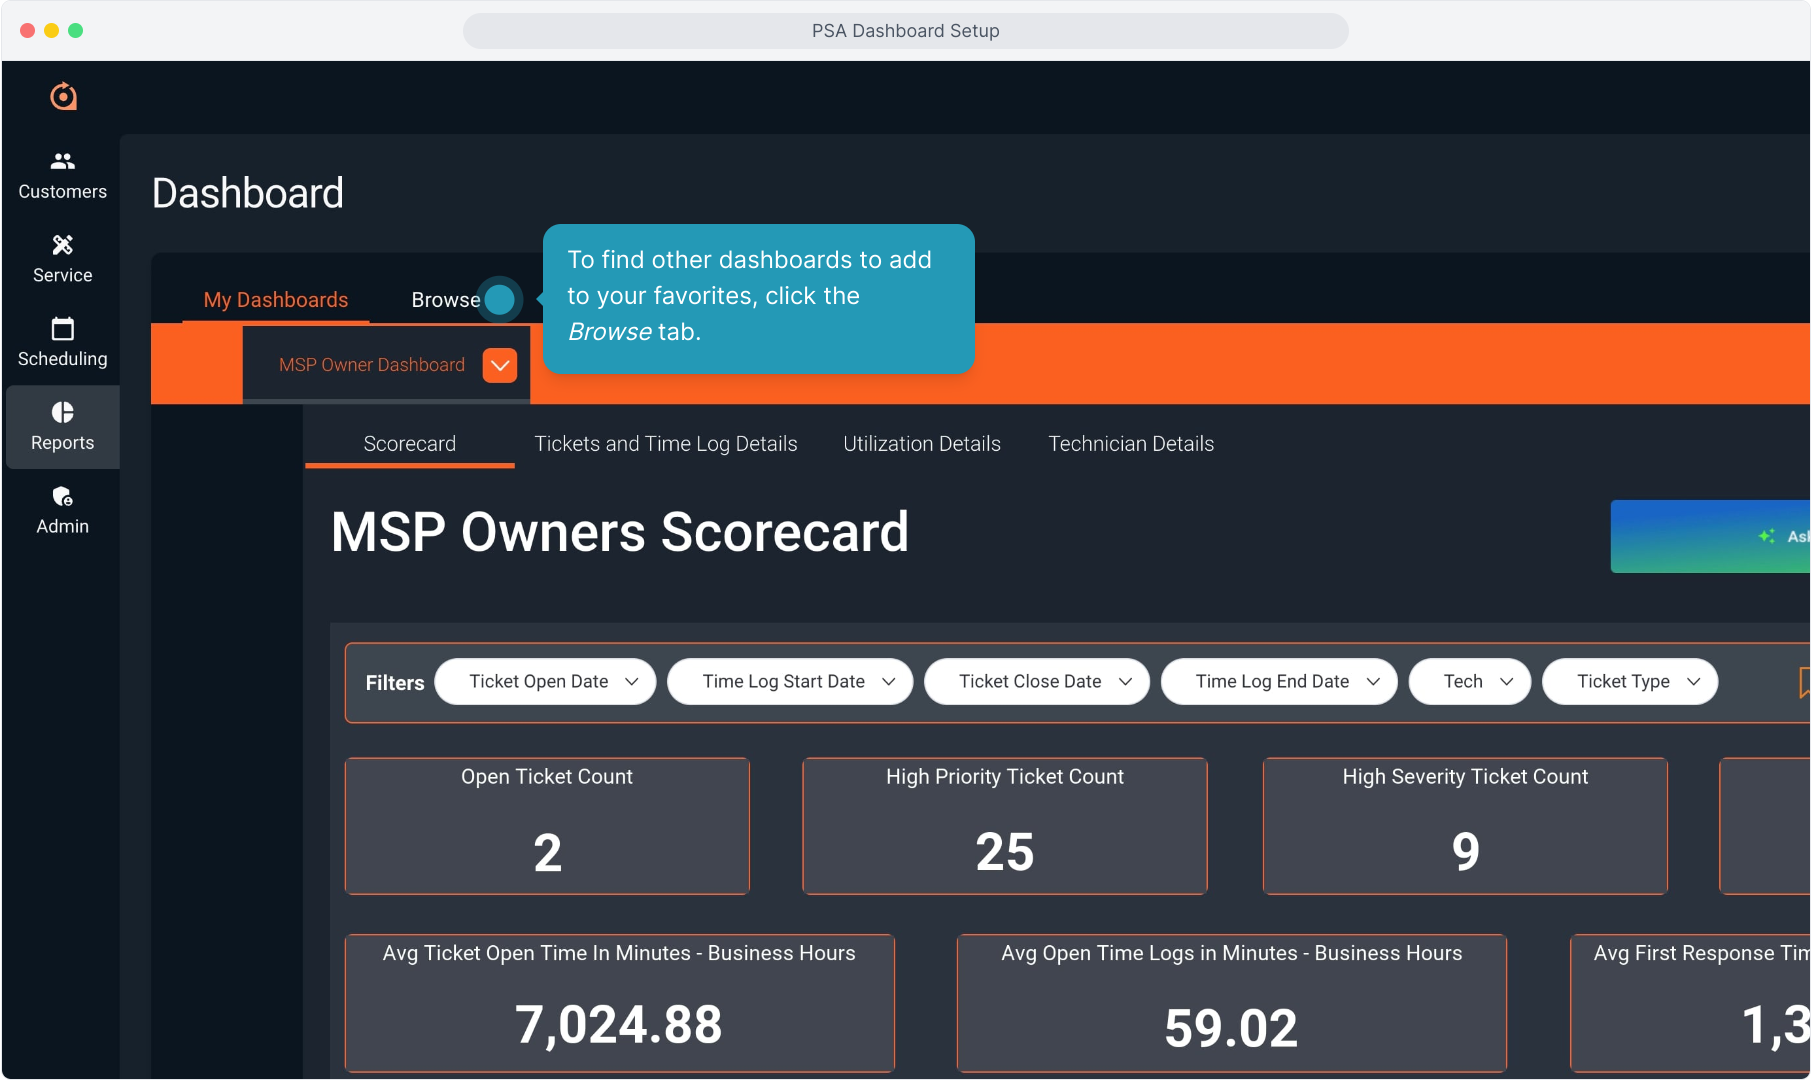Image resolution: width=1812 pixels, height=1080 pixels.
Task: Open the Customers section icon
Action: [63, 161]
